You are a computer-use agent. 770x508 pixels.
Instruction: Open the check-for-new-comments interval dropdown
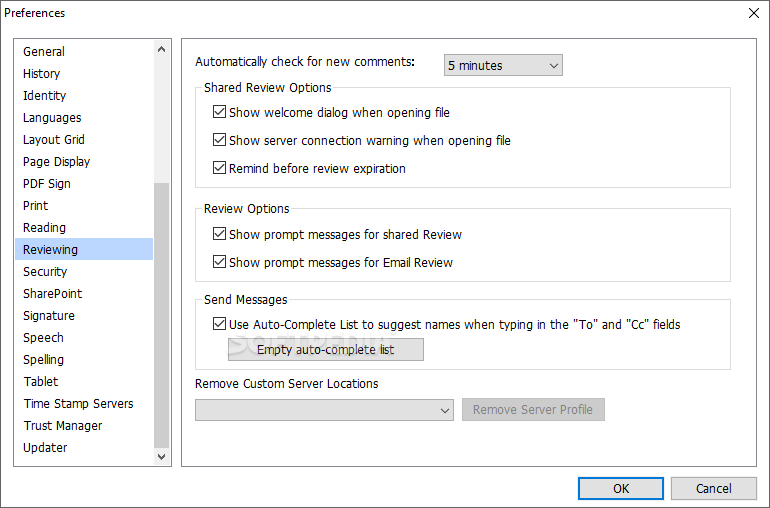(503, 65)
